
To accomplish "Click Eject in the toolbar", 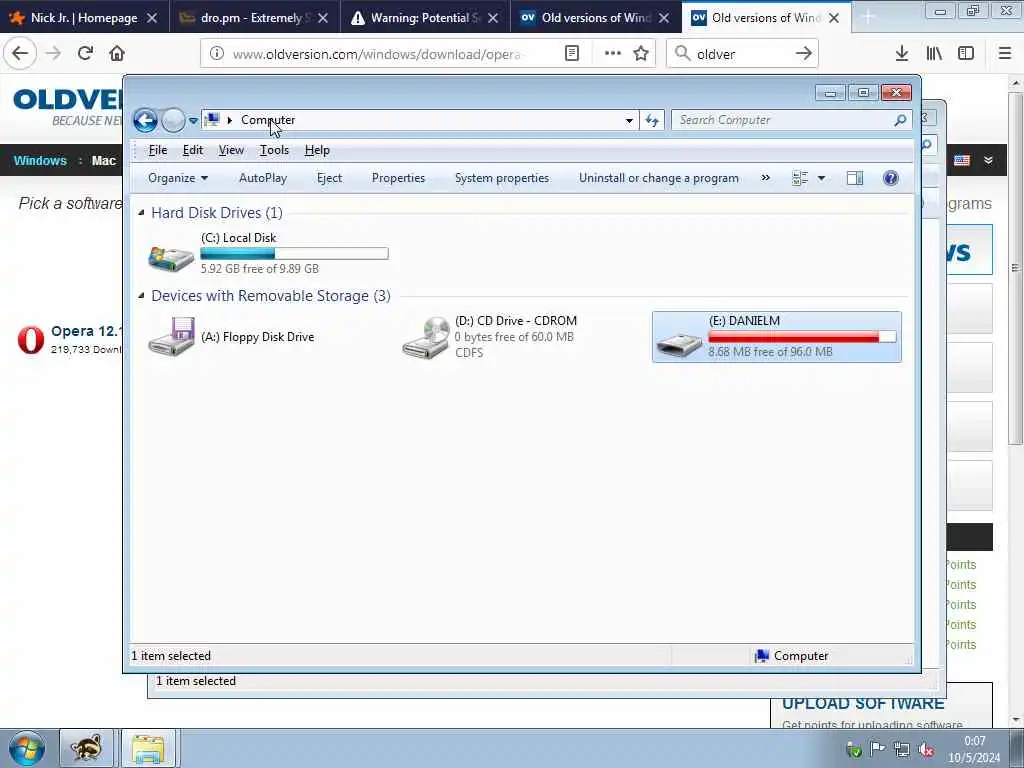I will (329, 178).
